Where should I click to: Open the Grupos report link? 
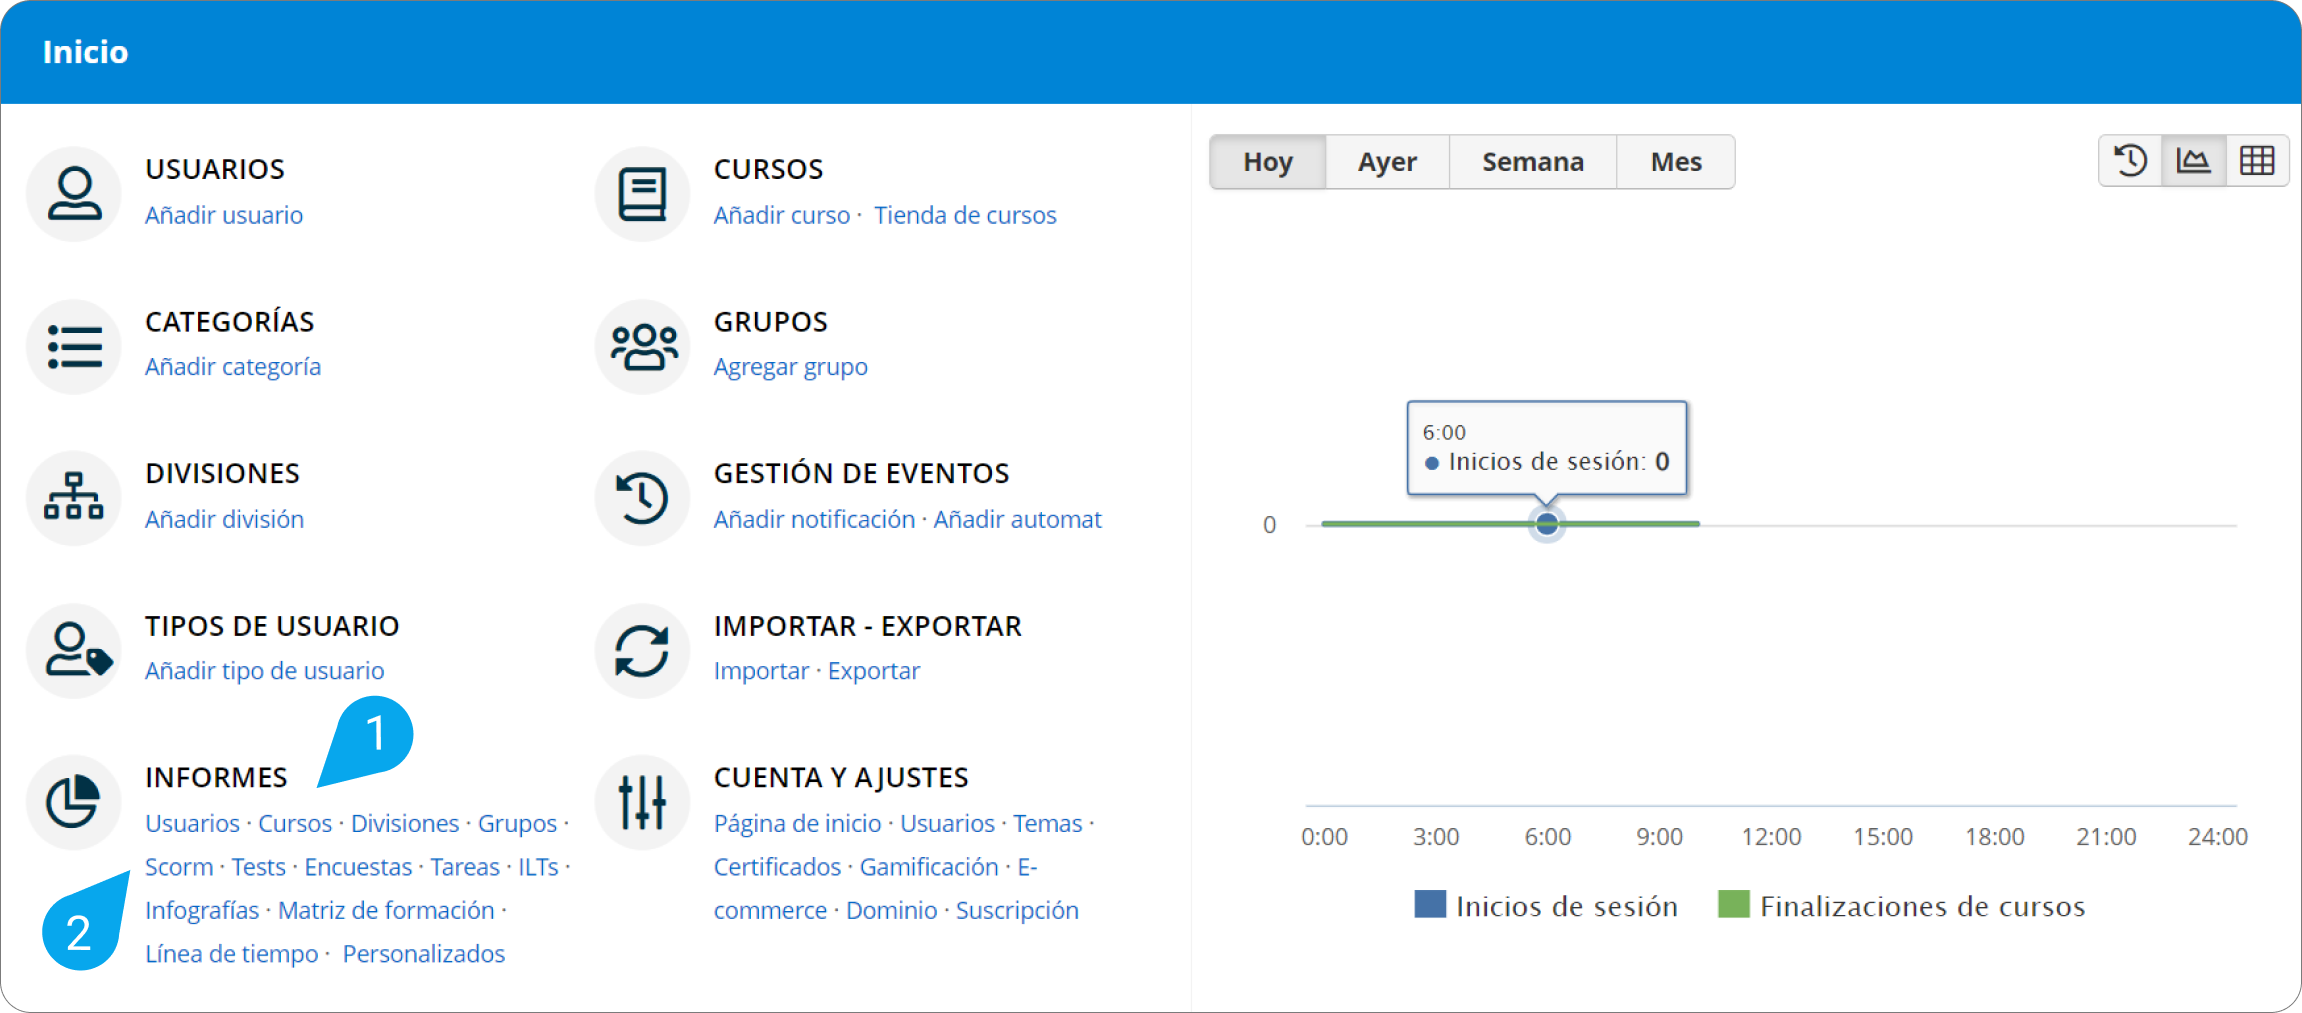[x=517, y=823]
